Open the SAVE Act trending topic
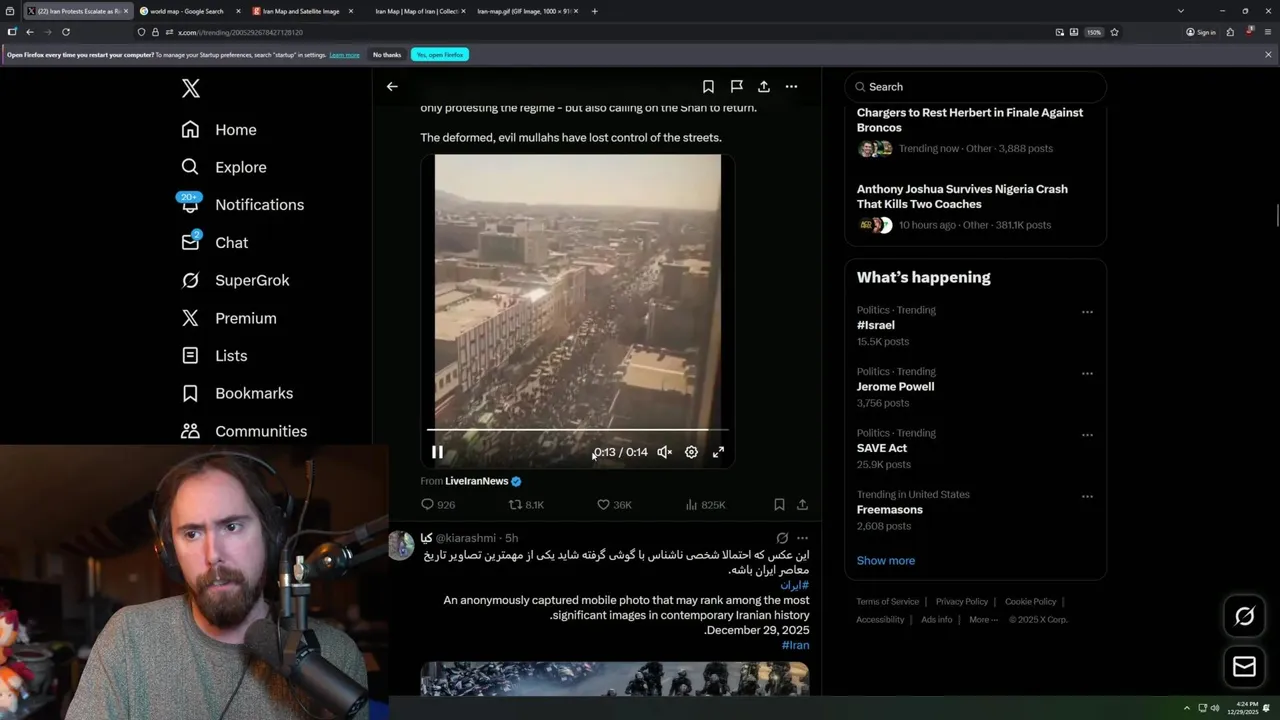Image resolution: width=1280 pixels, height=720 pixels. [882, 448]
